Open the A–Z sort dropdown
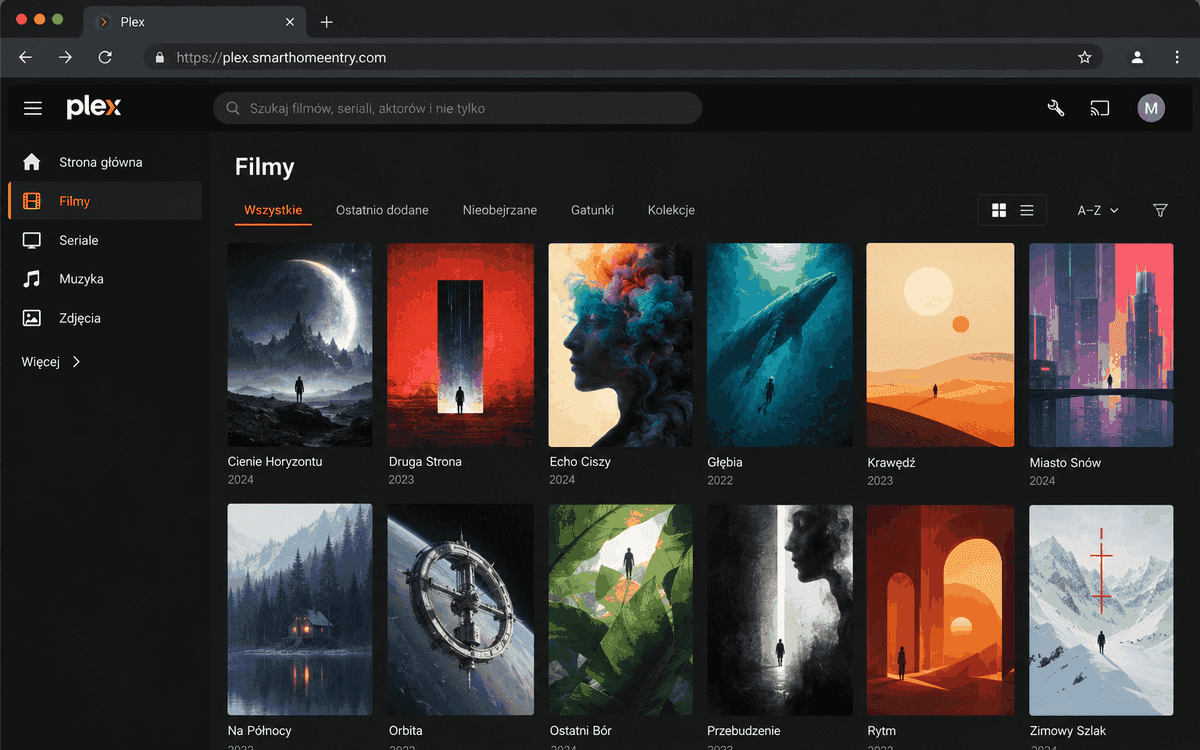Screen dimensions: 1200x750 pyautogui.click(x=1098, y=210)
